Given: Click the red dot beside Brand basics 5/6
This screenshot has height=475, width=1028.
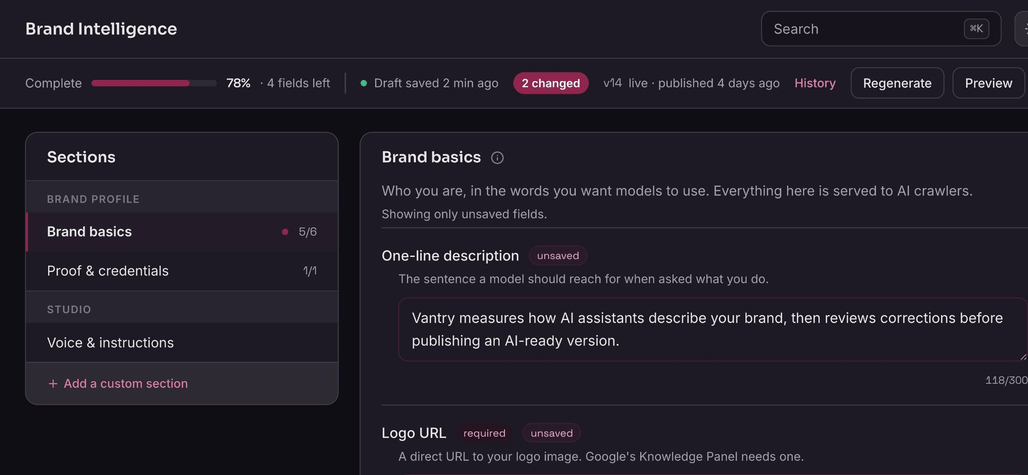Looking at the screenshot, I should pos(285,232).
